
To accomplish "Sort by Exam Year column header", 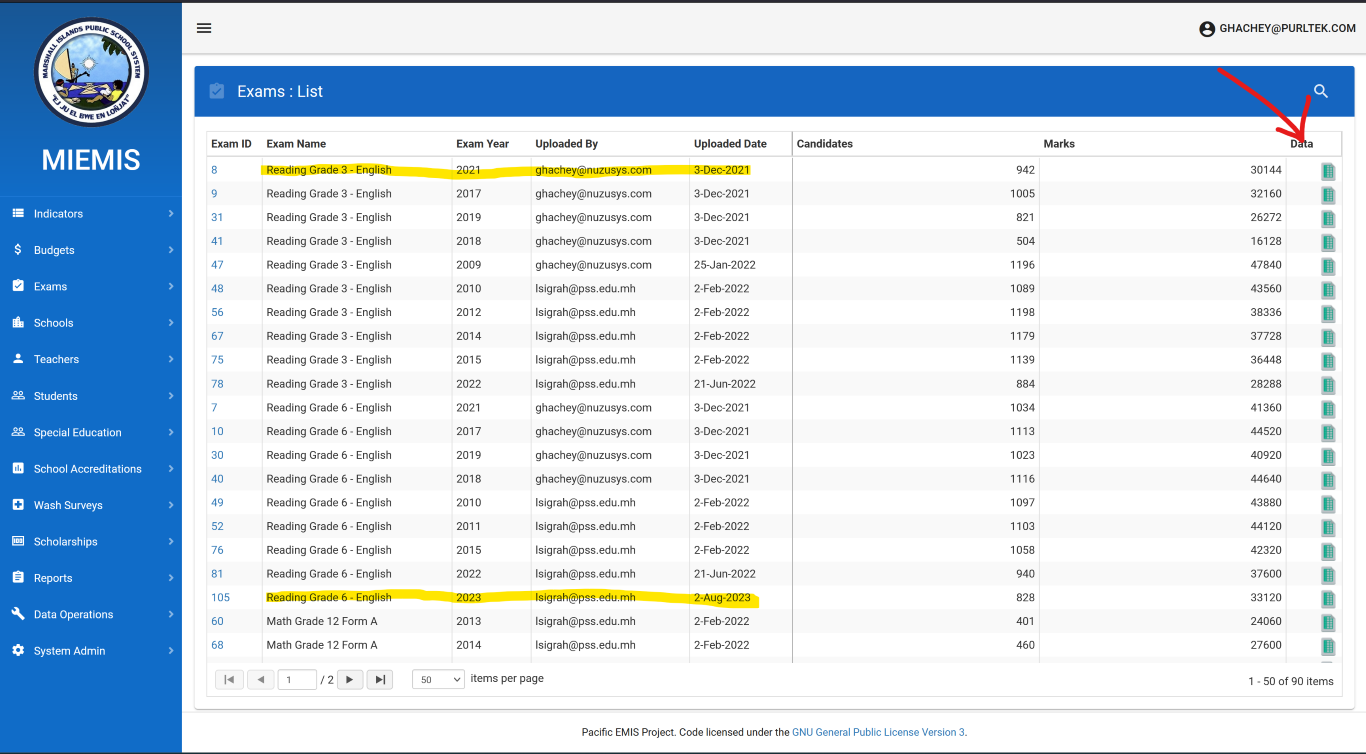I will pyautogui.click(x=483, y=144).
